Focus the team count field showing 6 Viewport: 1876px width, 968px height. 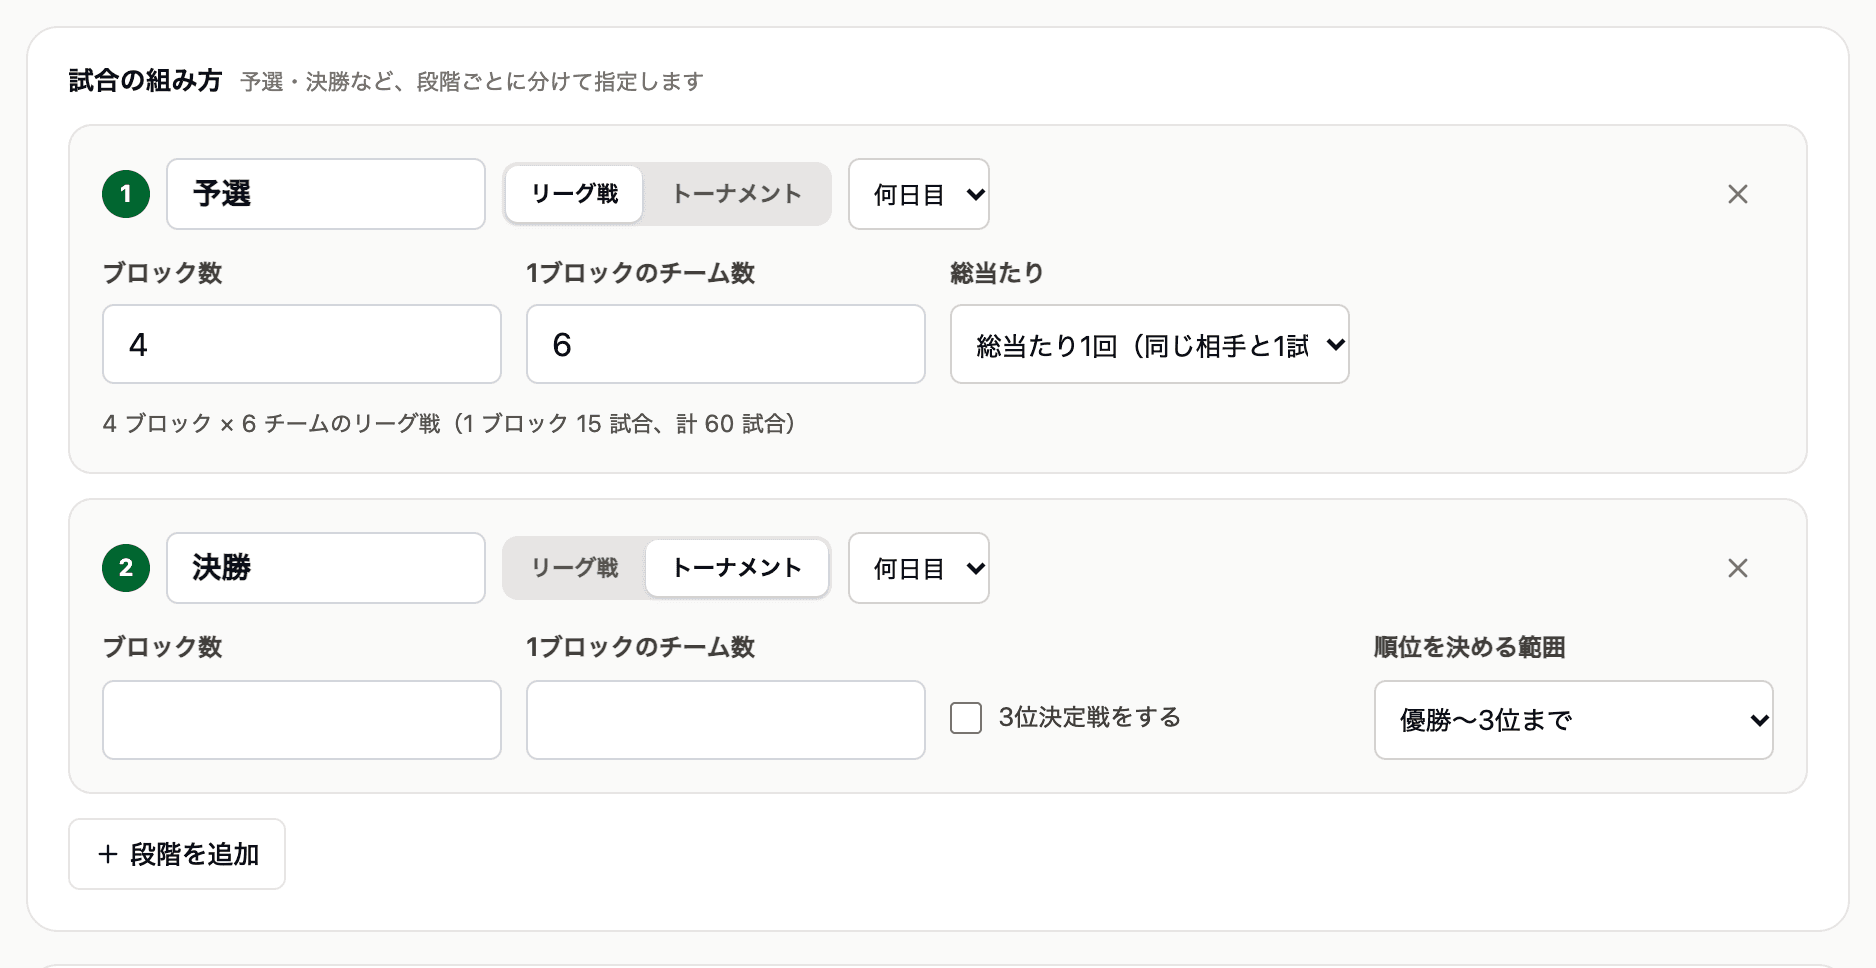tap(726, 344)
